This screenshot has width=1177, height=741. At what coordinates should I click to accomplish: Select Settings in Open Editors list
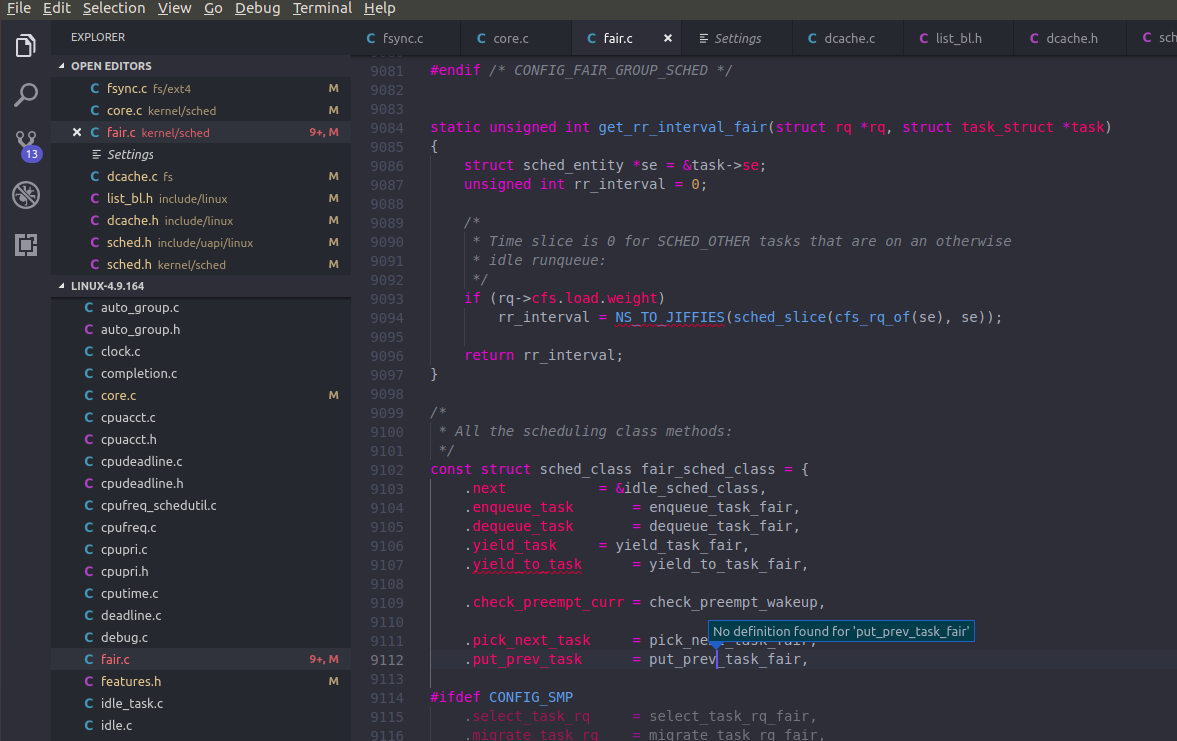click(x=130, y=154)
